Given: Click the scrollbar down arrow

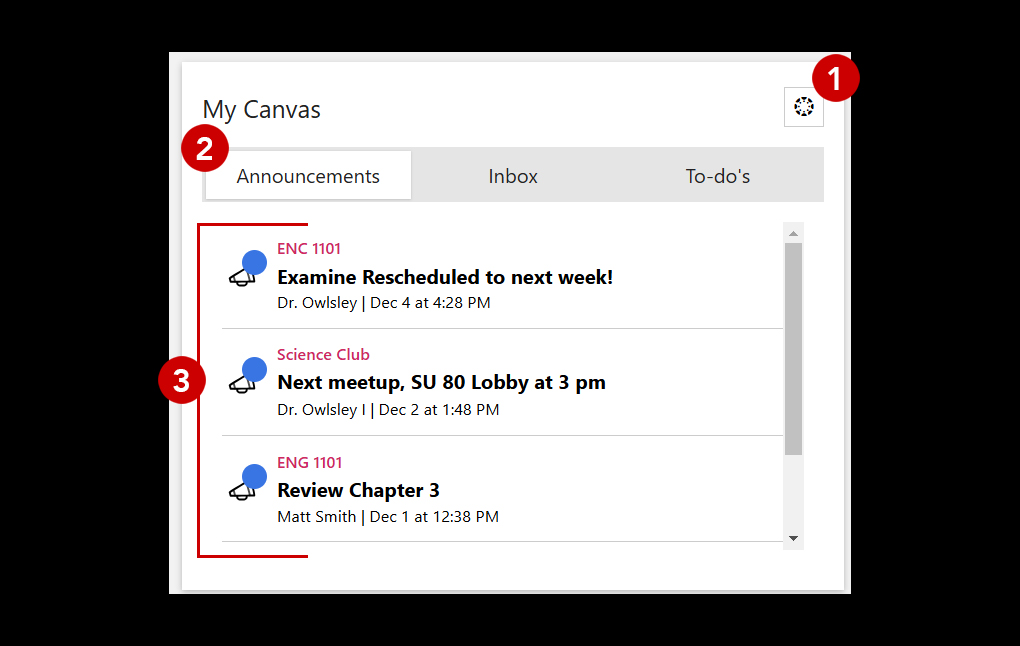Looking at the screenshot, I should pos(794,538).
